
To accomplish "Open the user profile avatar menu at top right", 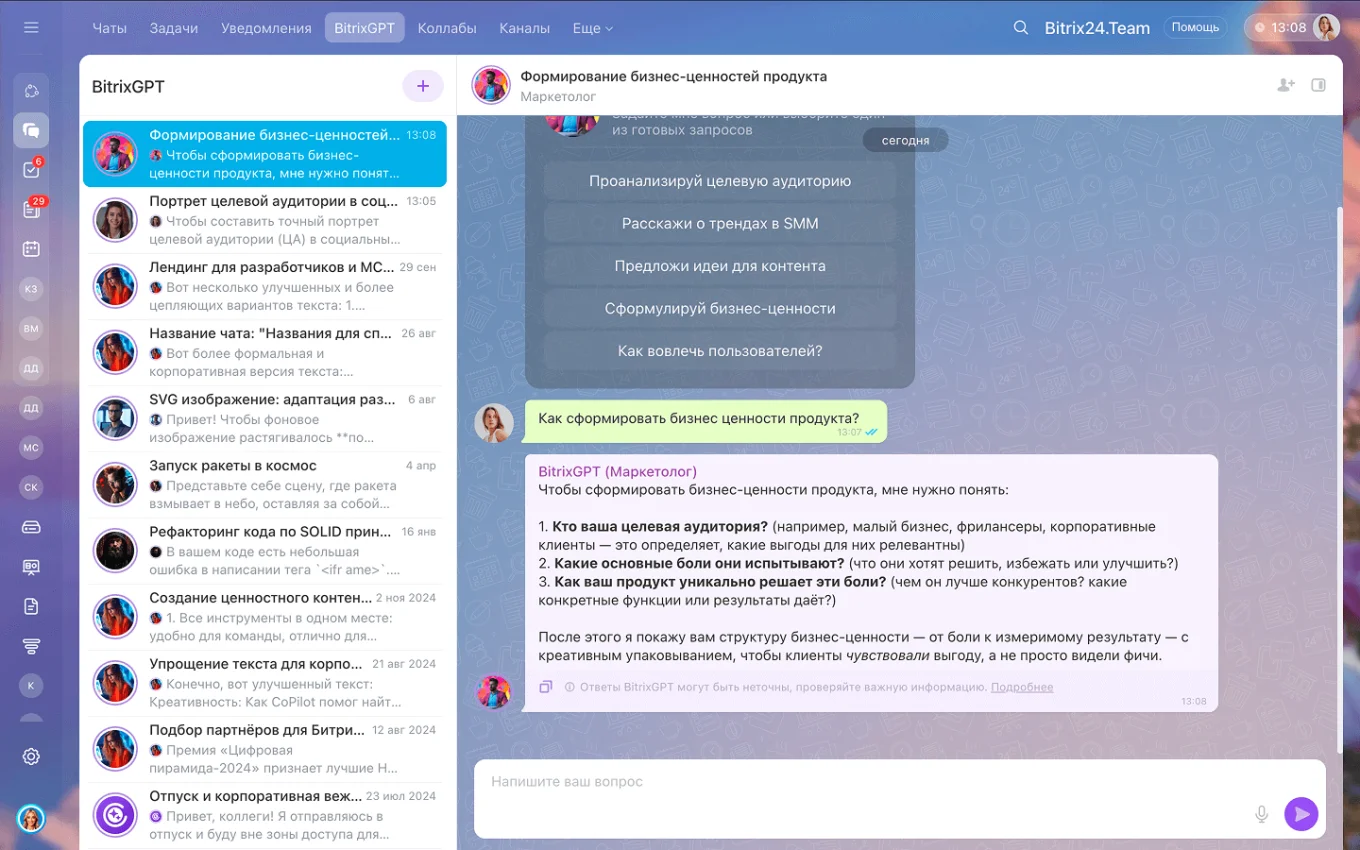I will [x=1326, y=28].
